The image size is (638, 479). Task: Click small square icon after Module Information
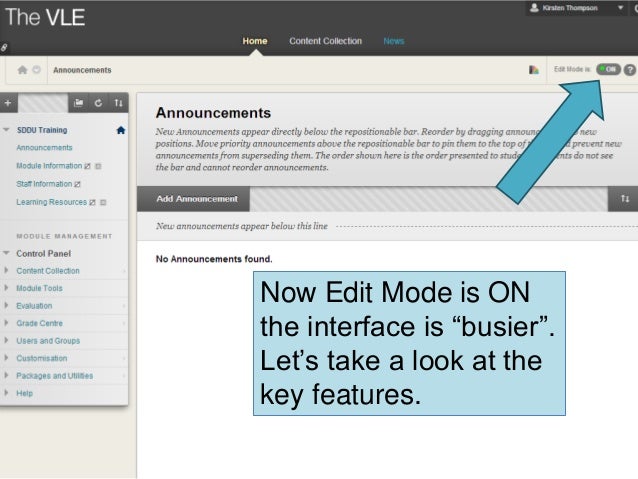pos(98,166)
